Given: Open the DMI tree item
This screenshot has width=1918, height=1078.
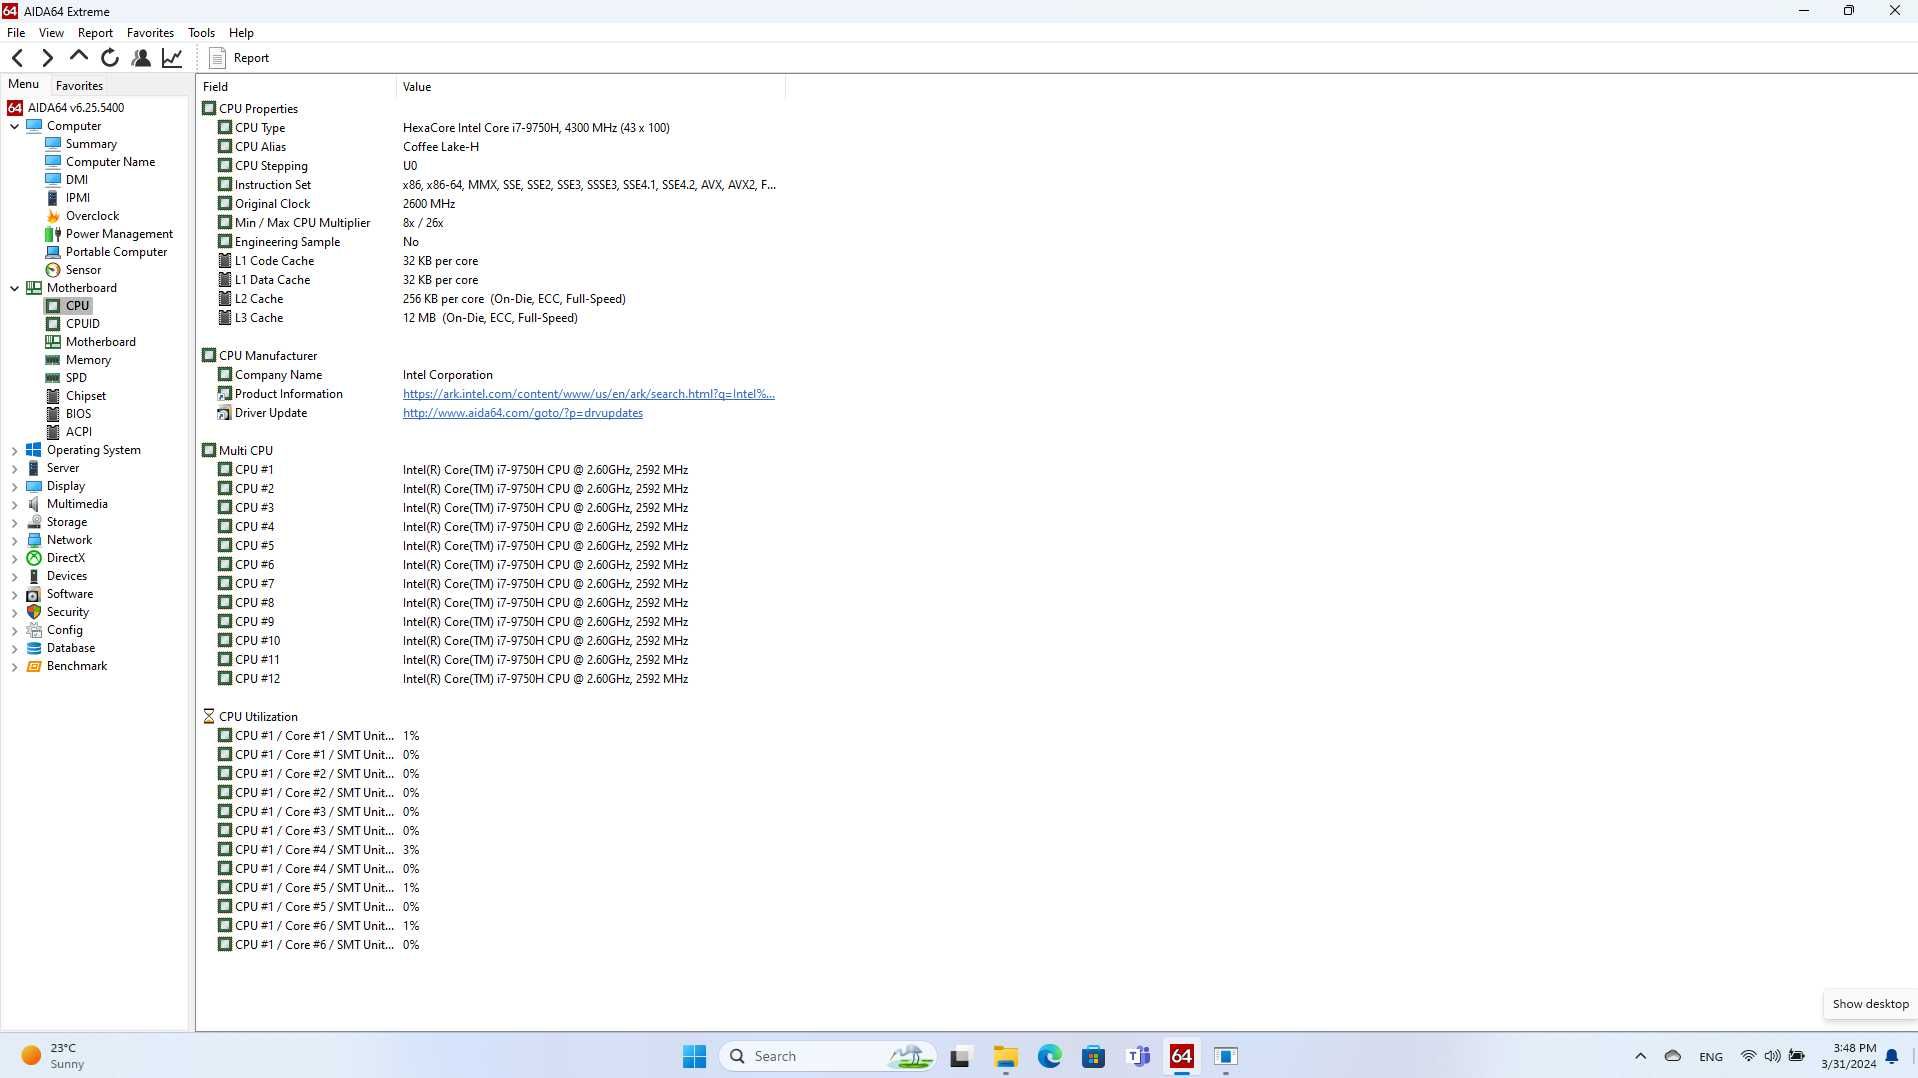Looking at the screenshot, I should coord(76,180).
